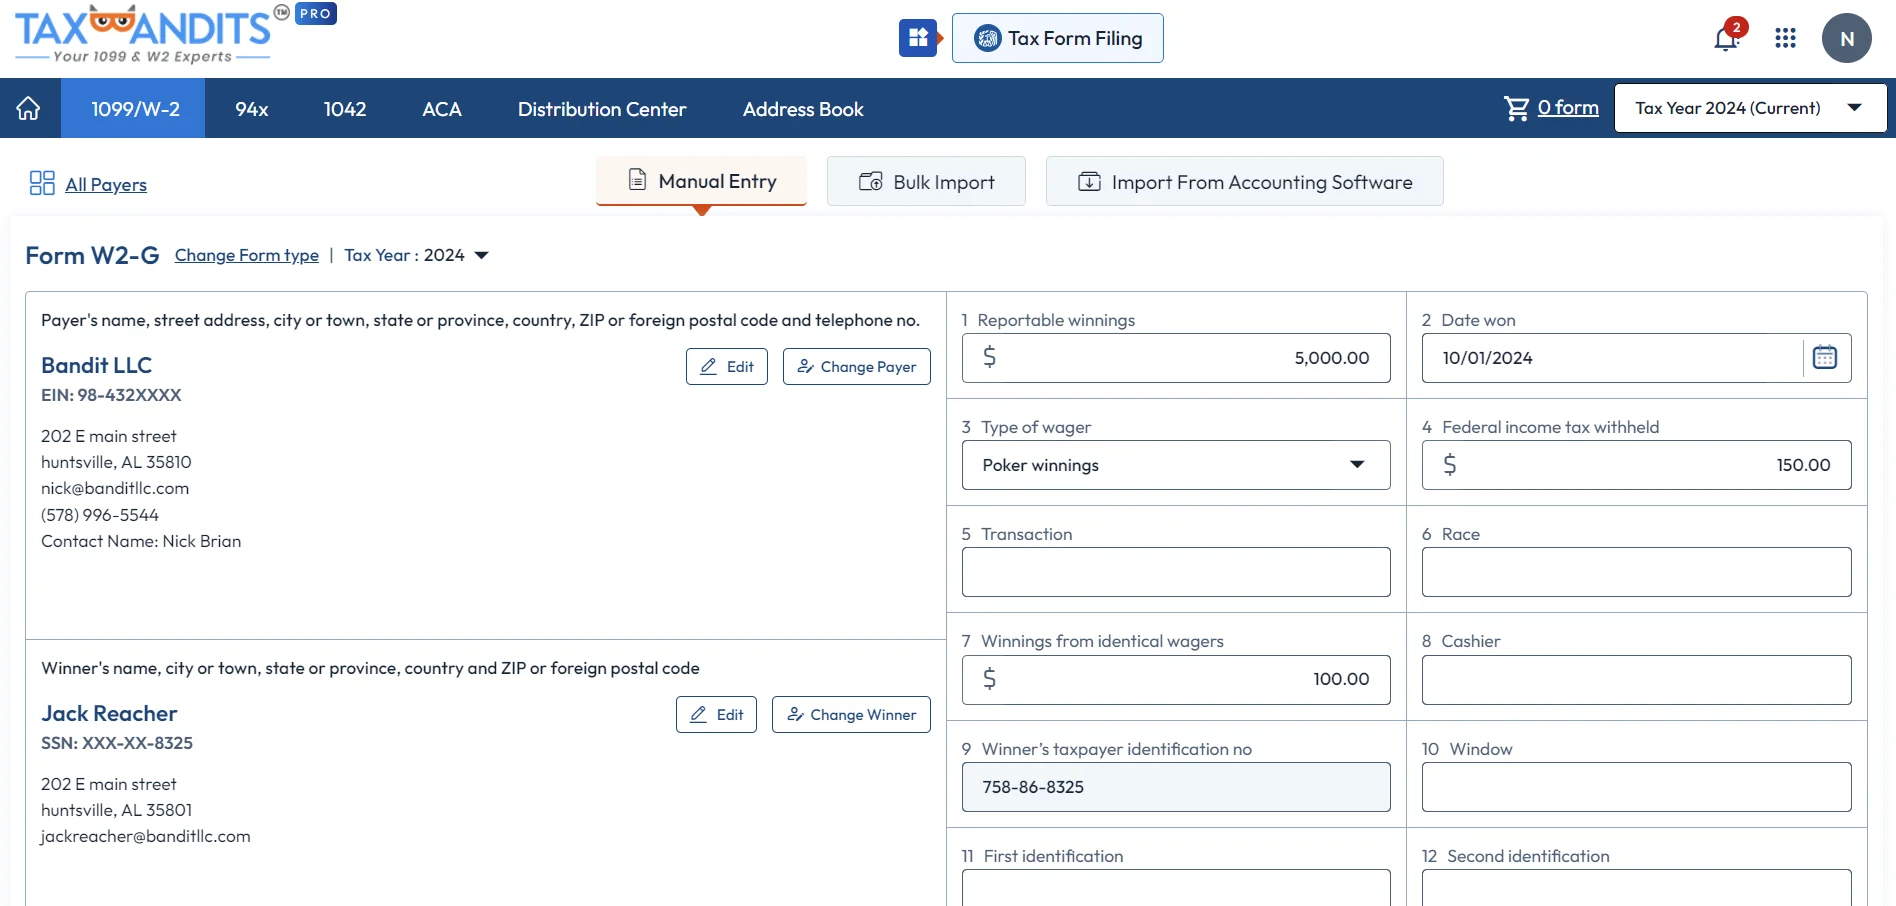Open the ACA menu tab
This screenshot has width=1896, height=906.
click(442, 108)
